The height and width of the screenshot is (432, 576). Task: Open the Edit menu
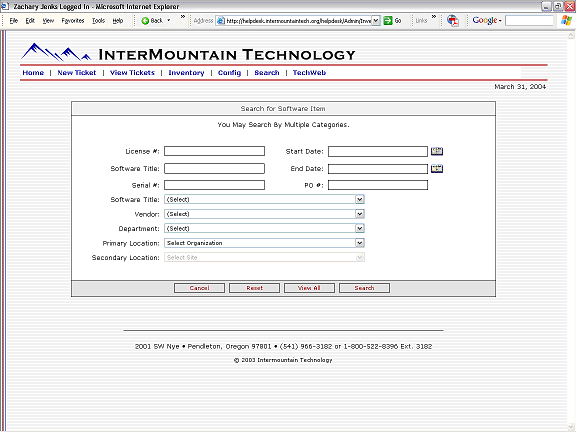pyautogui.click(x=30, y=21)
